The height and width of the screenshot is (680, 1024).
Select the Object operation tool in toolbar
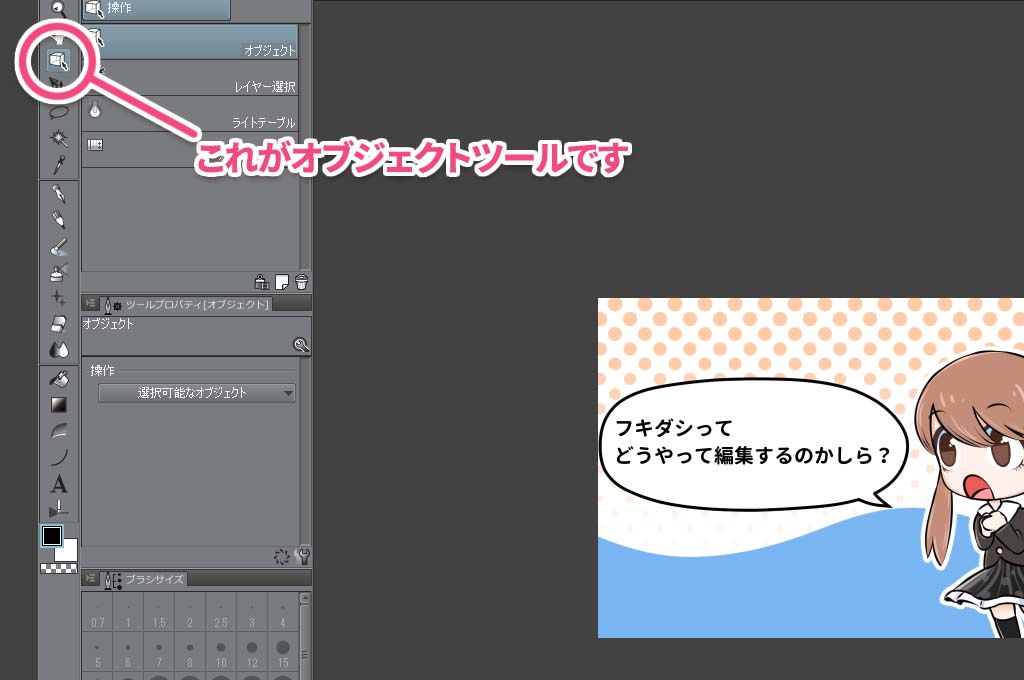[59, 62]
